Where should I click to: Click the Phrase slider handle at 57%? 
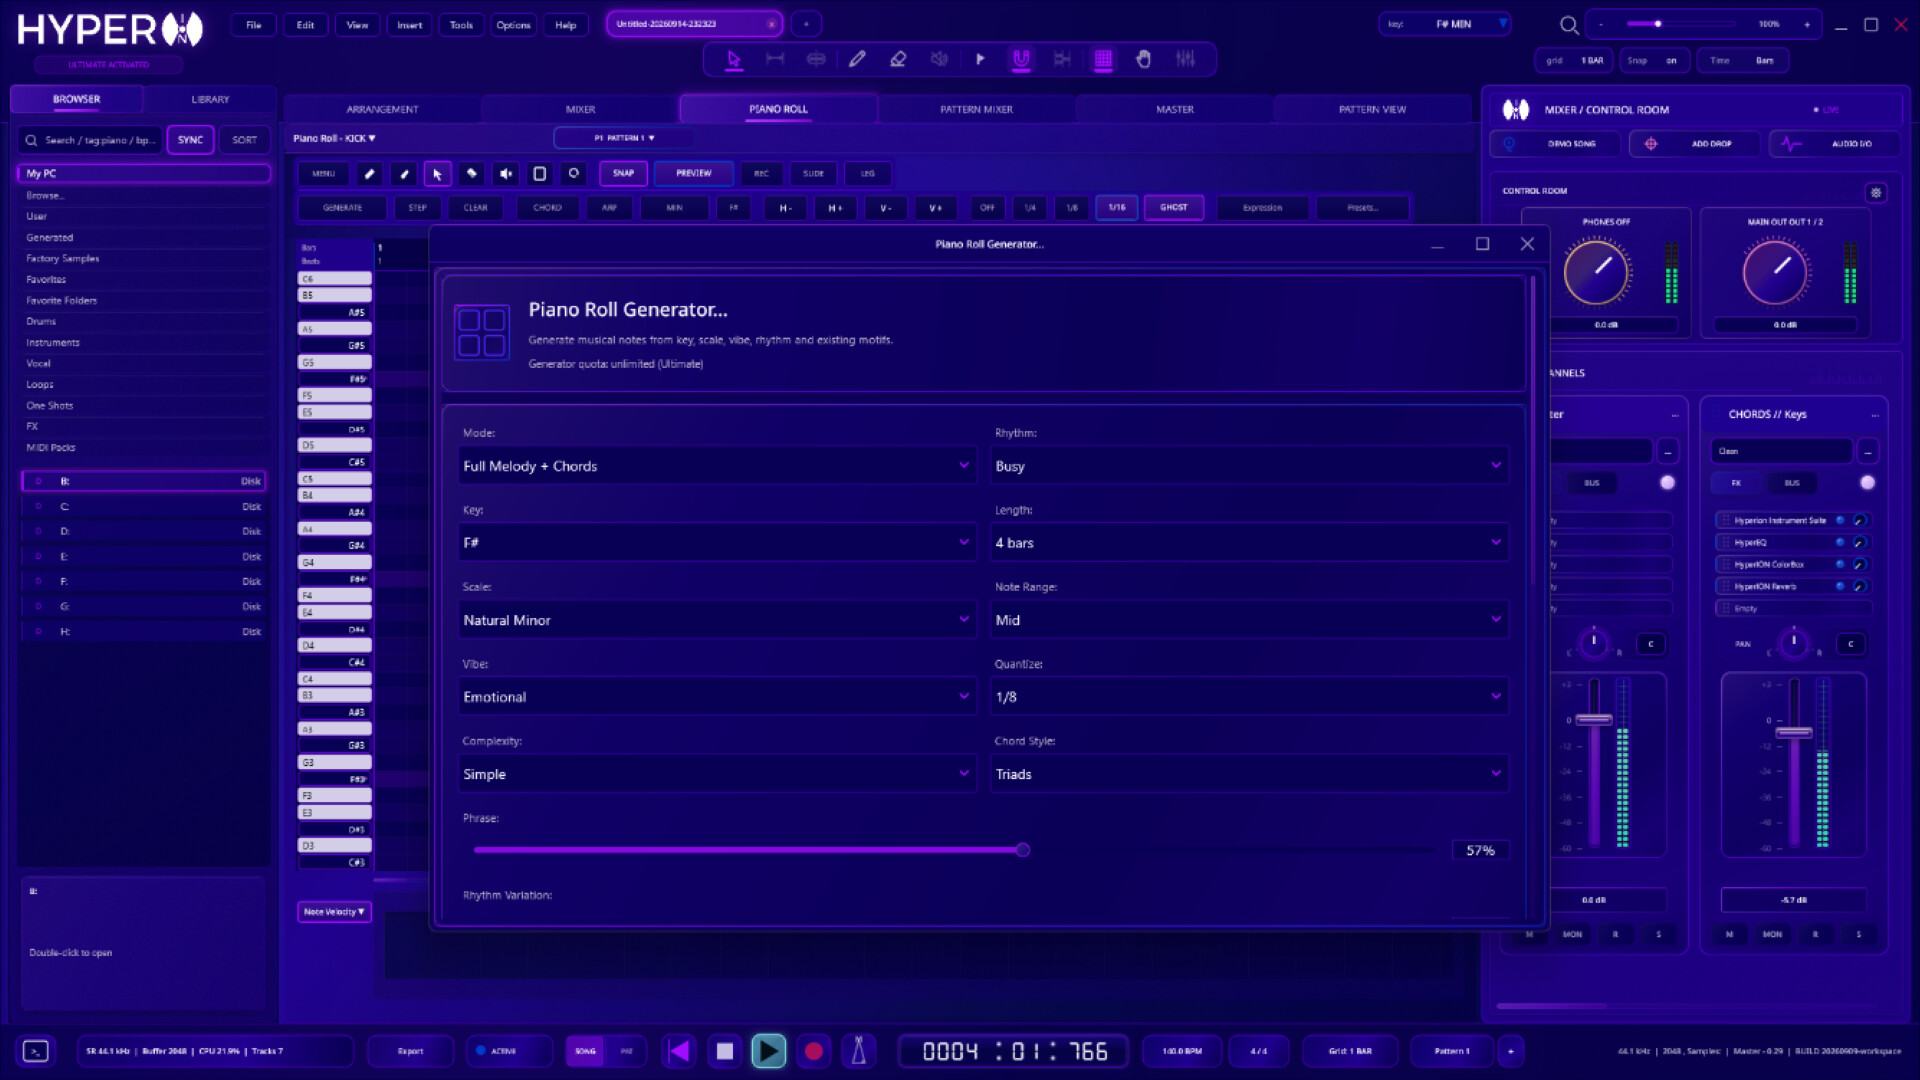tap(1022, 850)
